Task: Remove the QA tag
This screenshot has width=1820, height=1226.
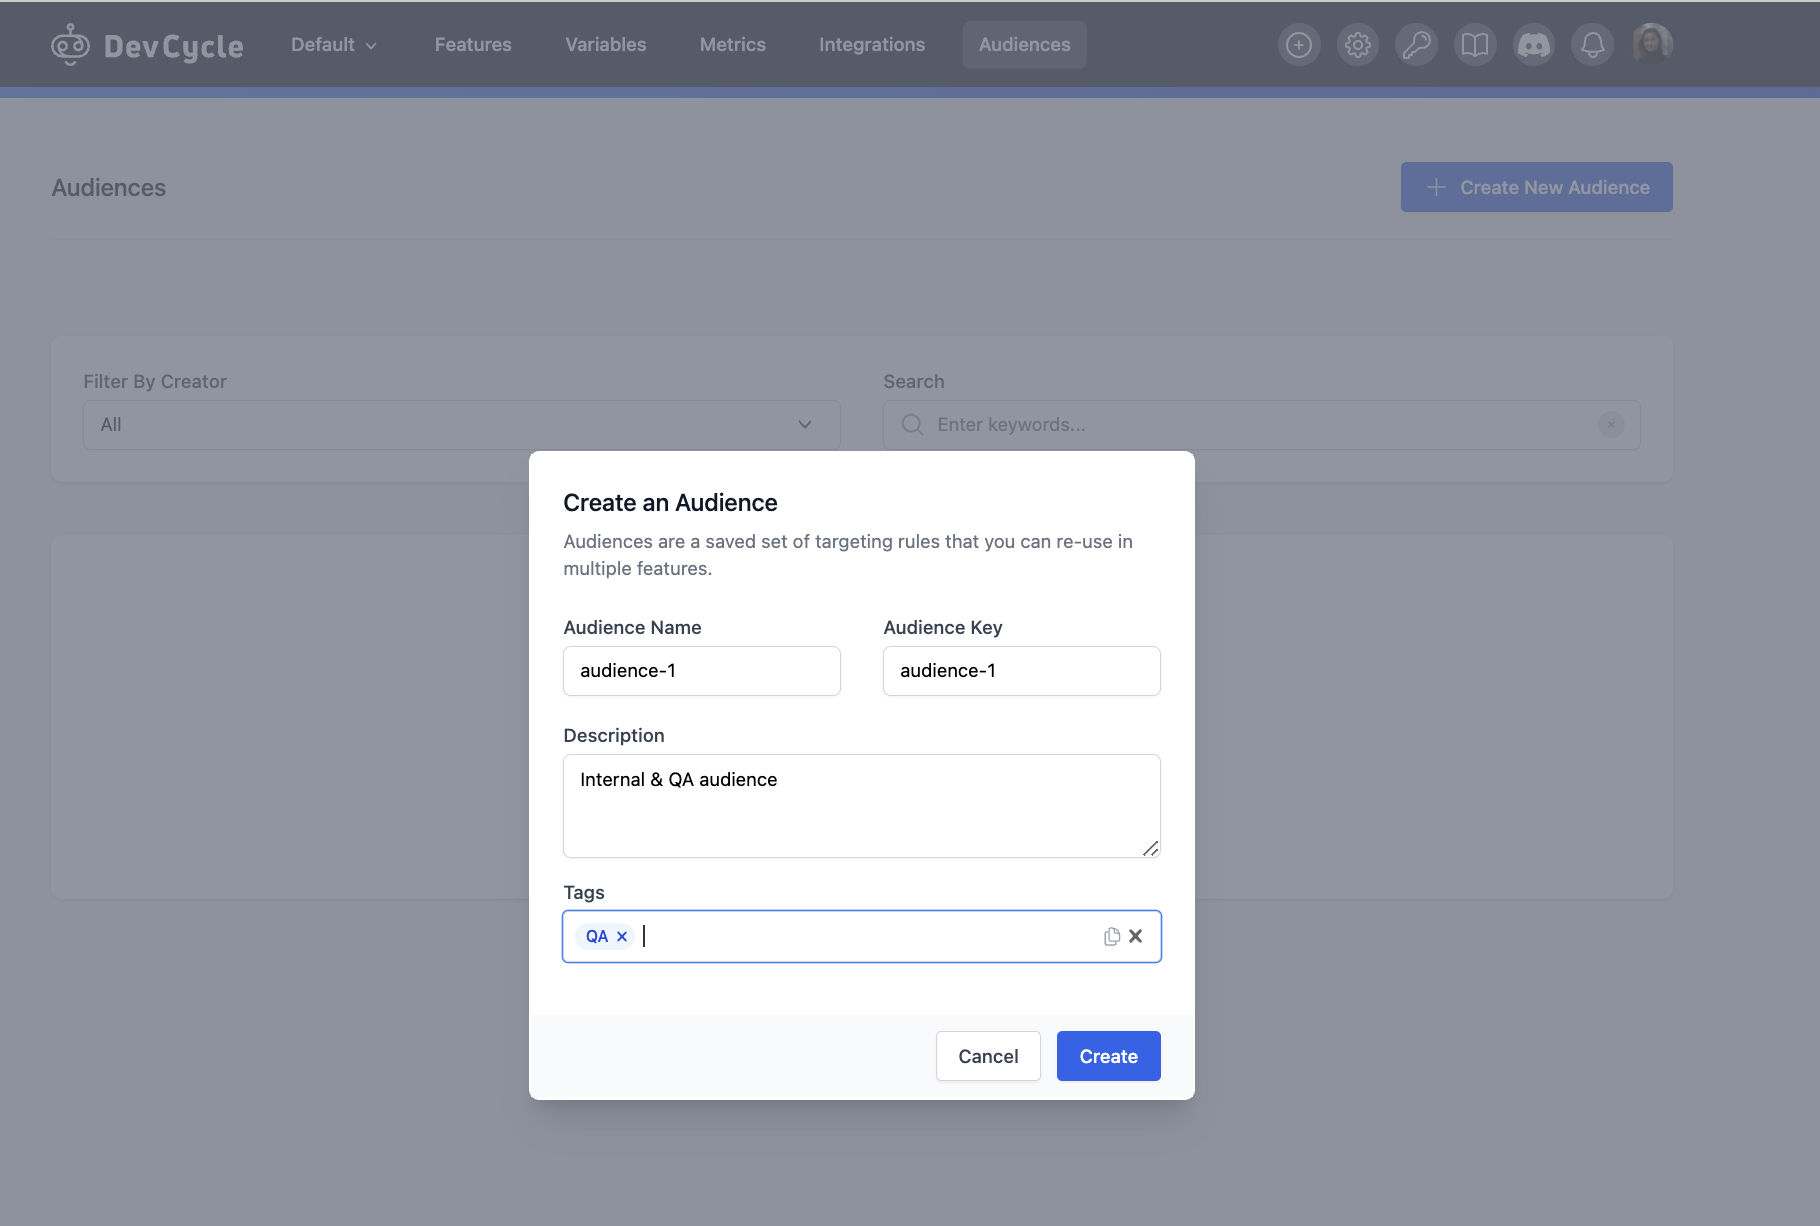Action: tap(622, 936)
